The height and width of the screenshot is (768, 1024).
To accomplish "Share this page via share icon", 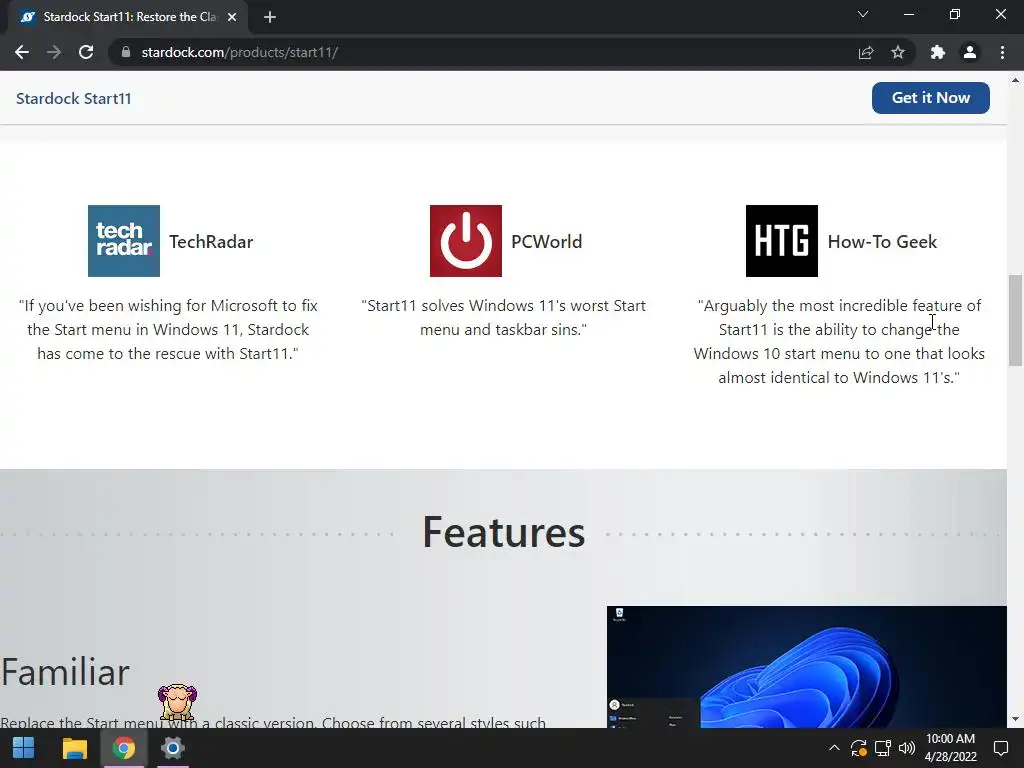I will [x=866, y=52].
